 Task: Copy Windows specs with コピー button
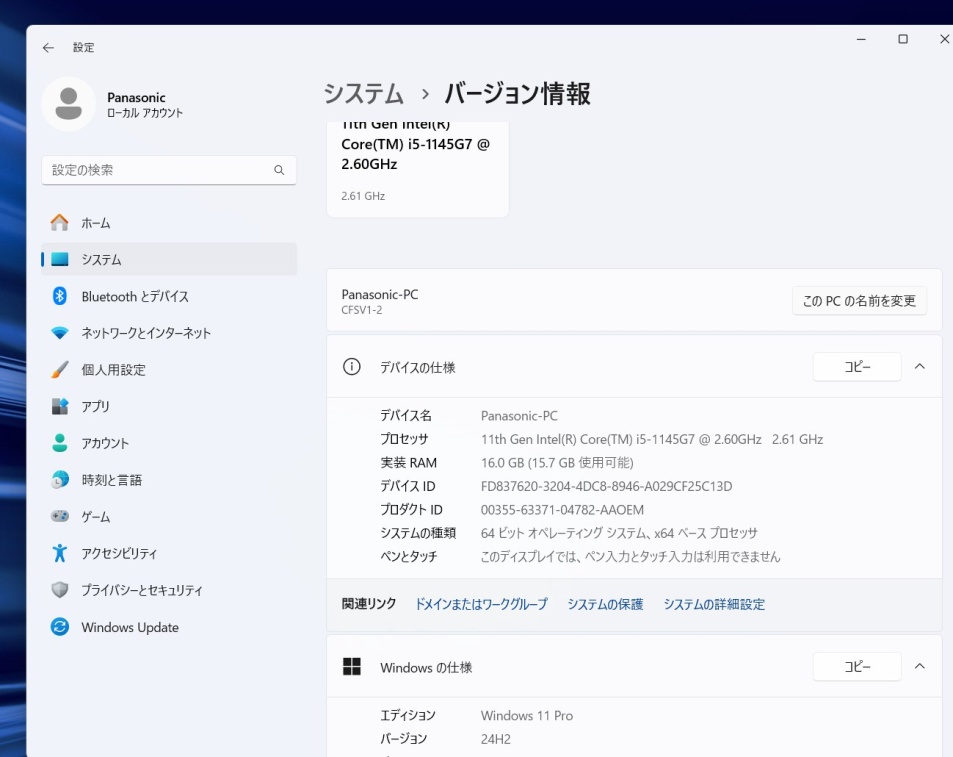point(857,666)
